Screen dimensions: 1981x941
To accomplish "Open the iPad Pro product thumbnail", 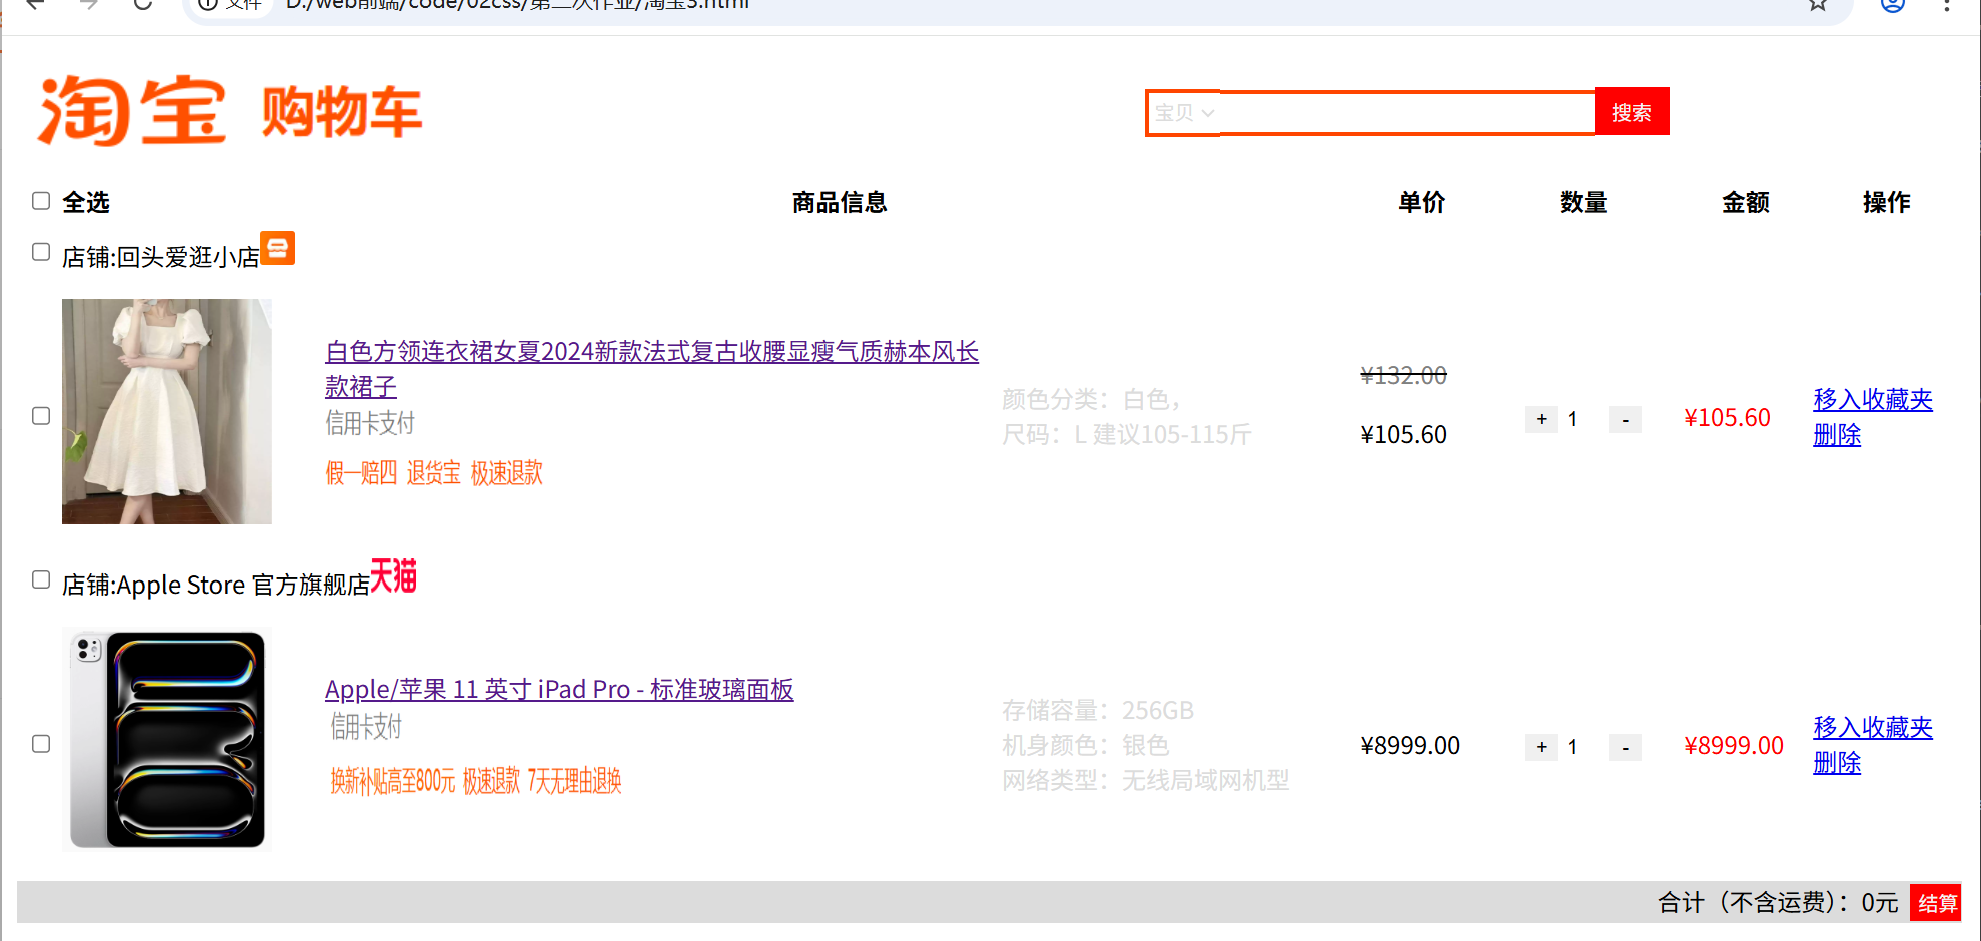I will point(167,739).
